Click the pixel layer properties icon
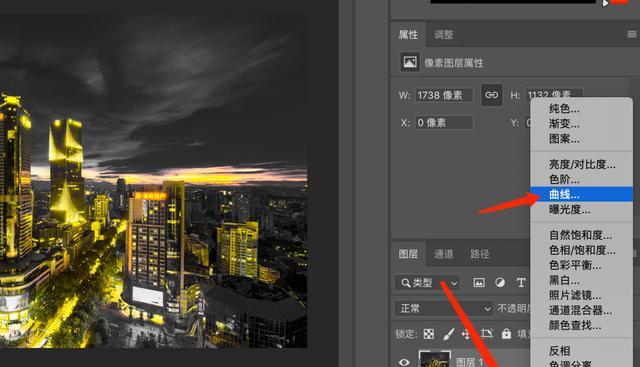The width and height of the screenshot is (640, 367). point(410,62)
